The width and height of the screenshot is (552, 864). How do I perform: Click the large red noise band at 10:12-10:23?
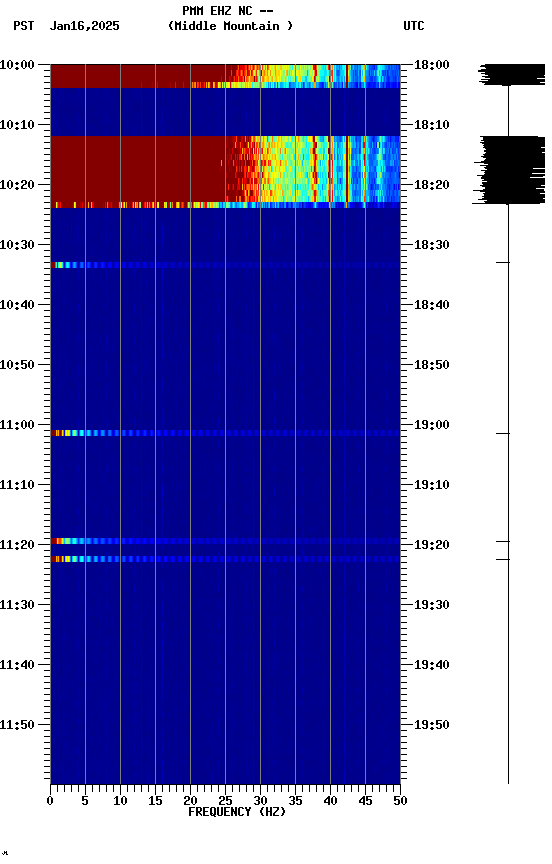pyautogui.click(x=138, y=169)
